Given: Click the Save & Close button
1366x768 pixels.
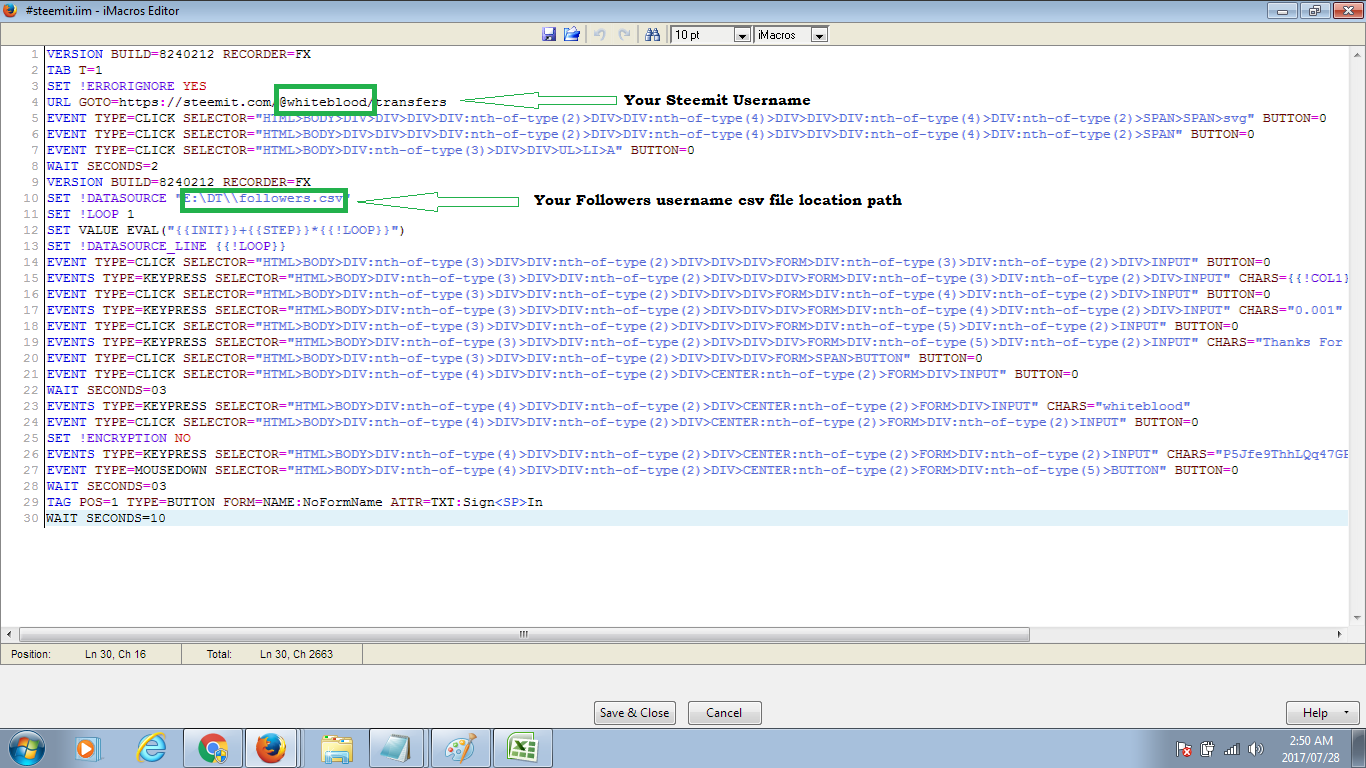Looking at the screenshot, I should (634, 713).
